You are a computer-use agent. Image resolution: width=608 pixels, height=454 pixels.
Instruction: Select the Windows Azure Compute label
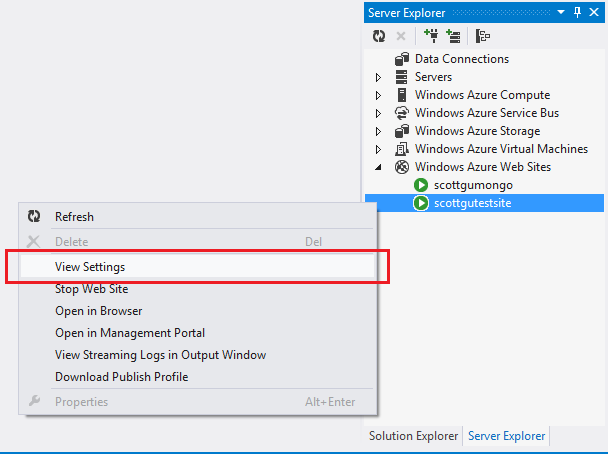[482, 95]
